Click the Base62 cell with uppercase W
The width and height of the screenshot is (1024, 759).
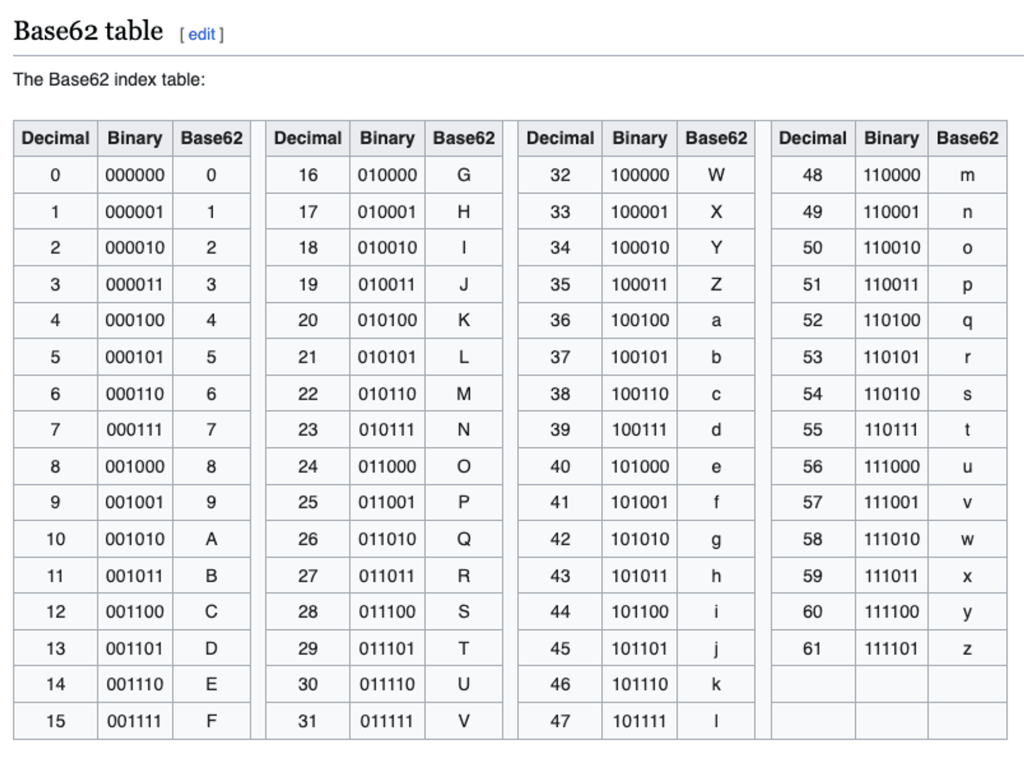click(x=716, y=175)
